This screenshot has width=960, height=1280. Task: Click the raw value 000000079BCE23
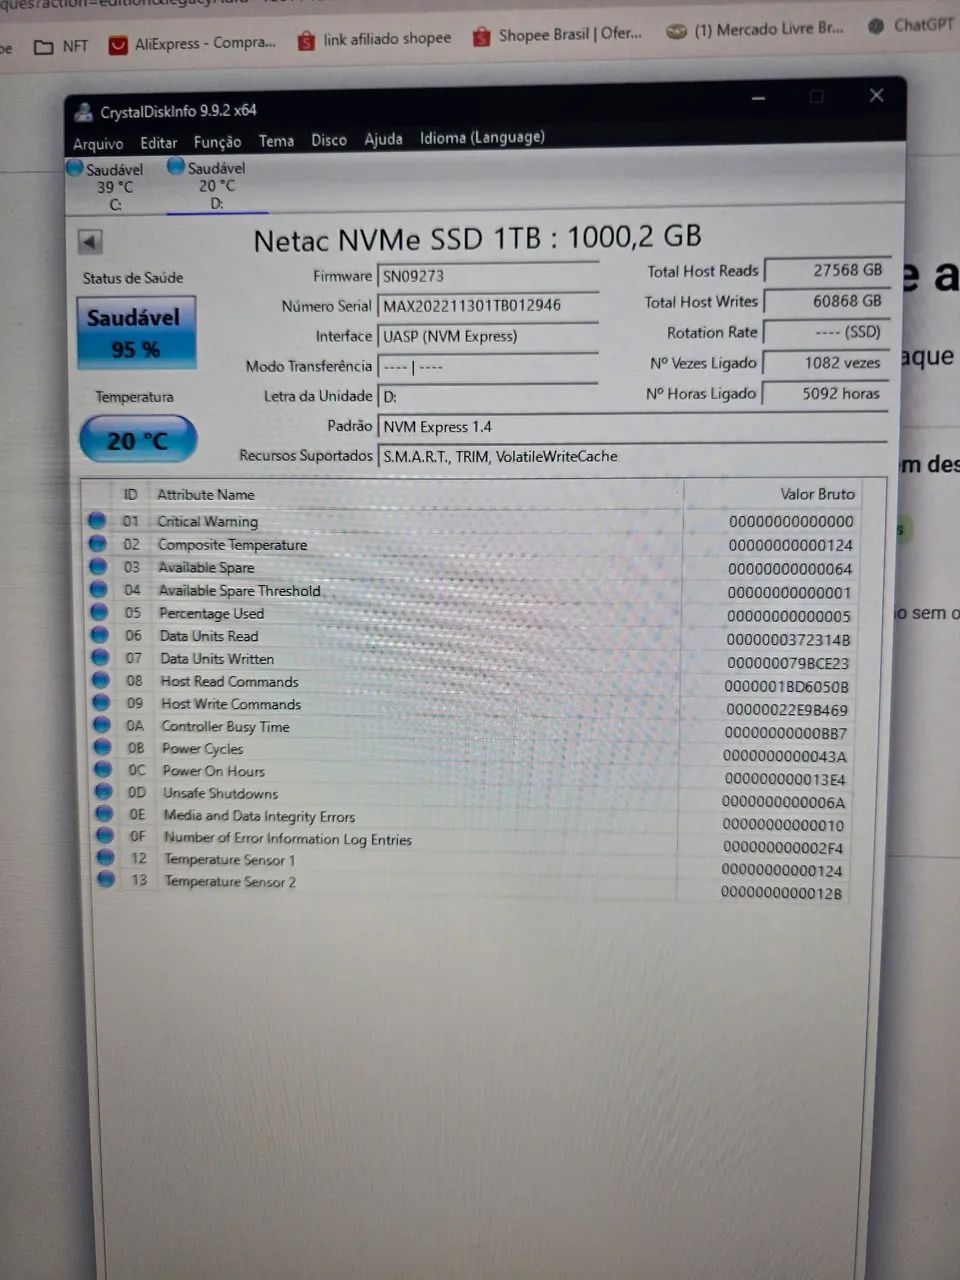tap(788, 663)
